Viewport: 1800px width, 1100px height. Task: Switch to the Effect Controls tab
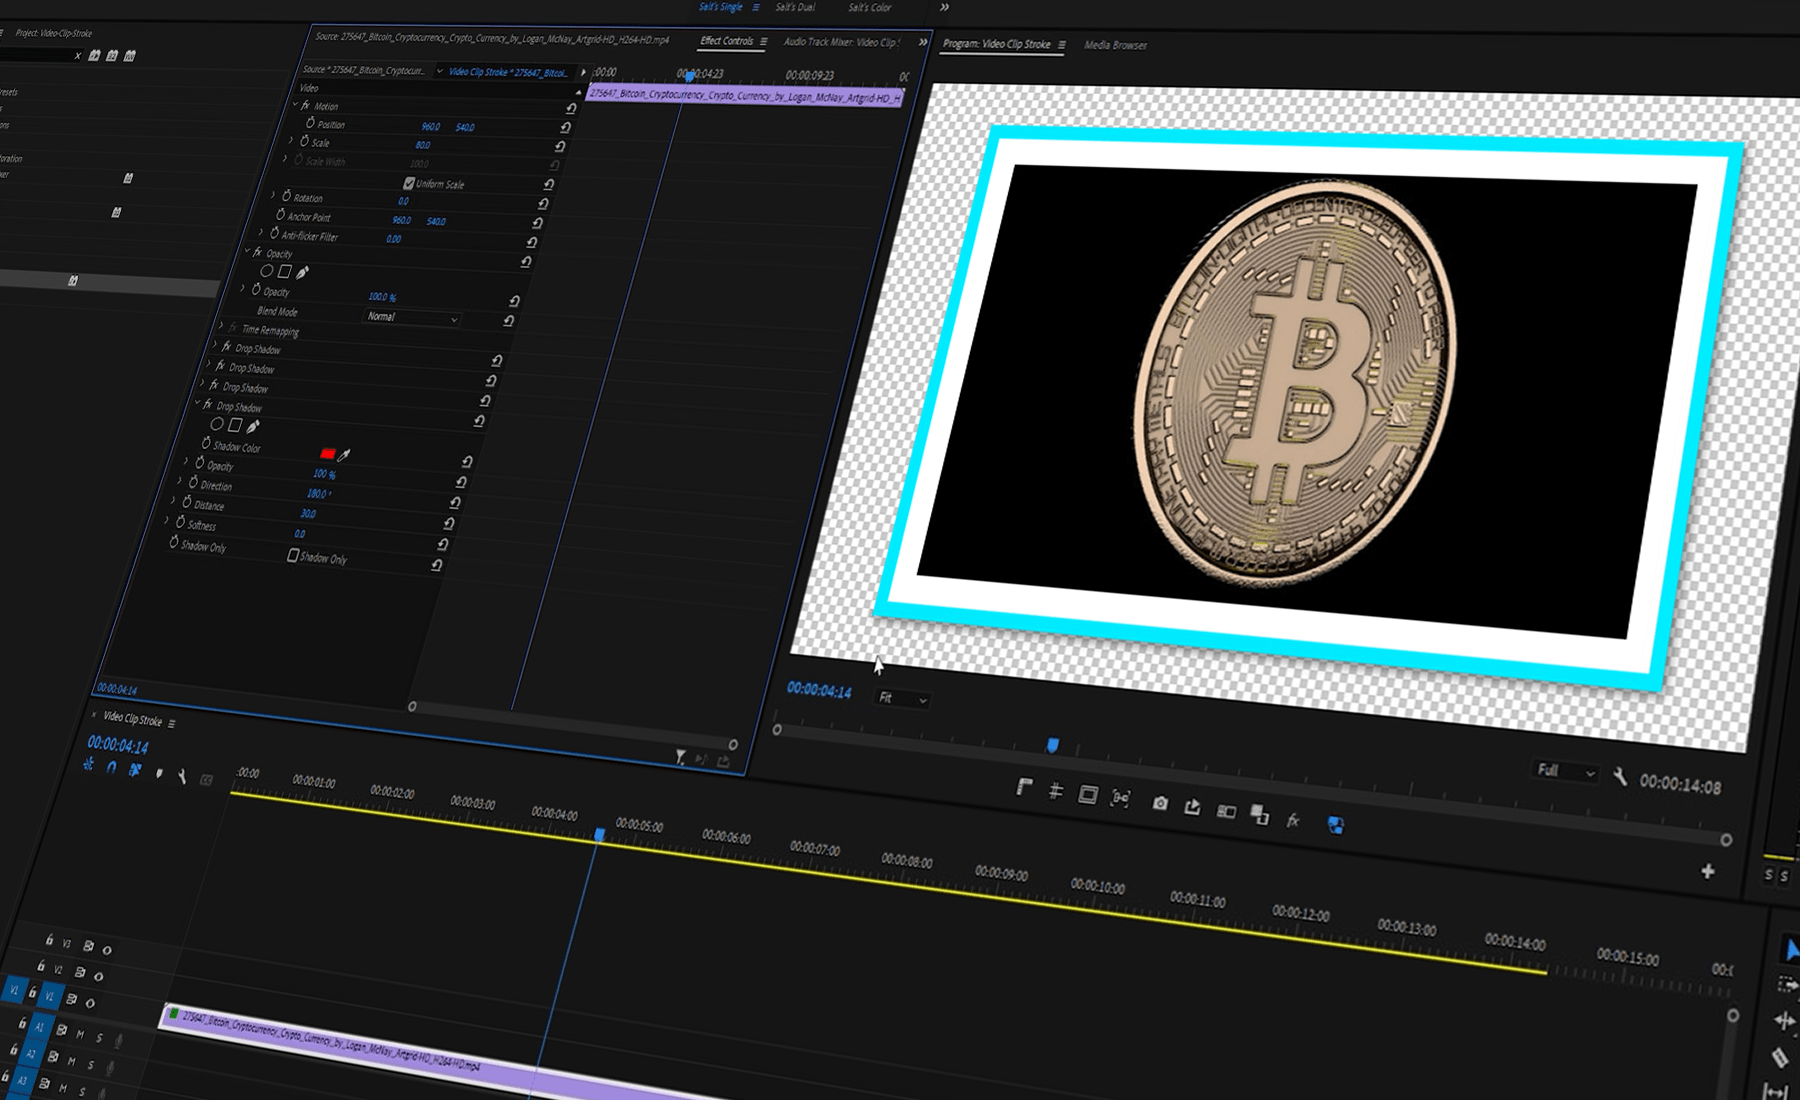click(x=727, y=41)
